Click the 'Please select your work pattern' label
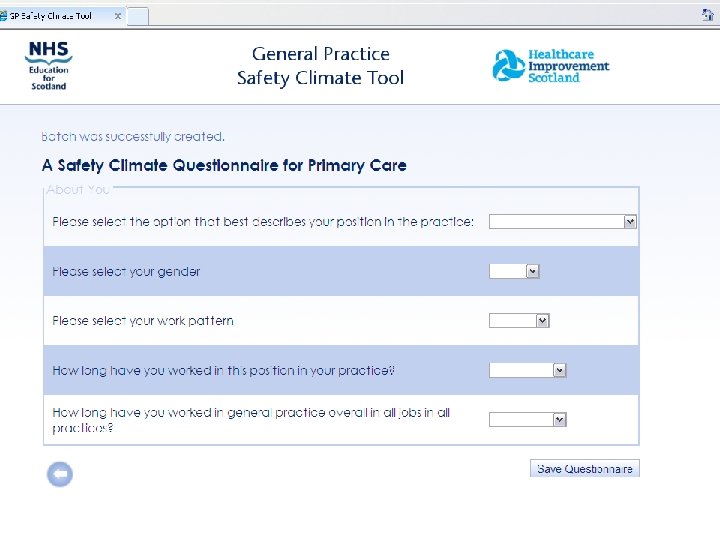Viewport: 720px width, 540px height. (x=143, y=321)
